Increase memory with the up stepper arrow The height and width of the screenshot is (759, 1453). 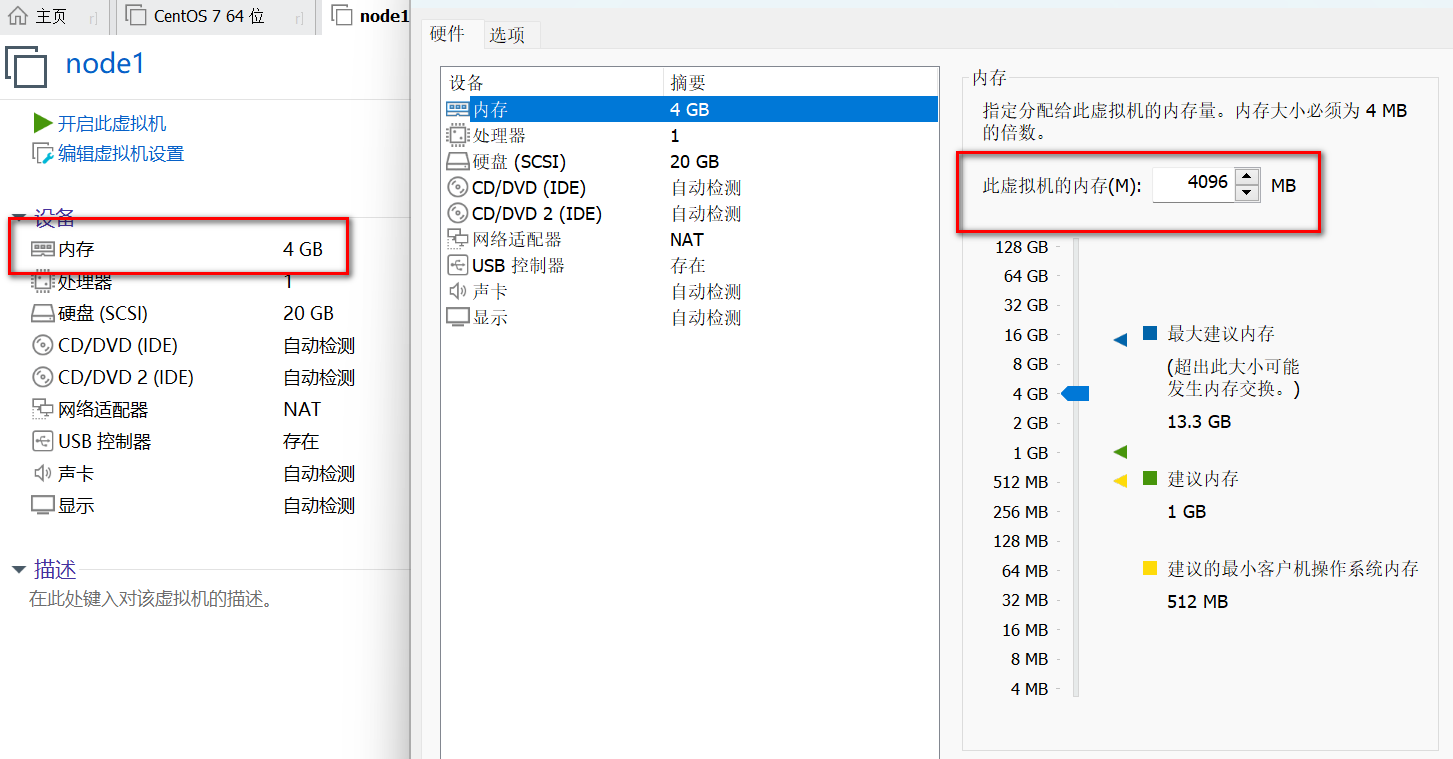pos(1247,176)
